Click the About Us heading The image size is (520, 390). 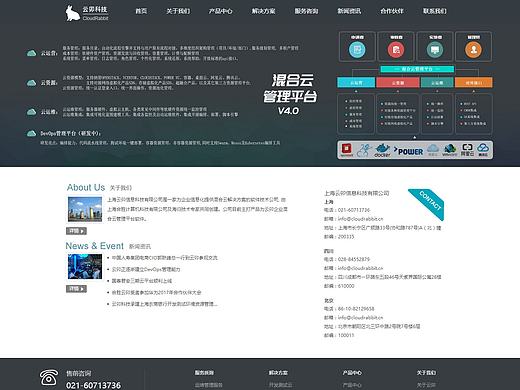tap(86, 187)
